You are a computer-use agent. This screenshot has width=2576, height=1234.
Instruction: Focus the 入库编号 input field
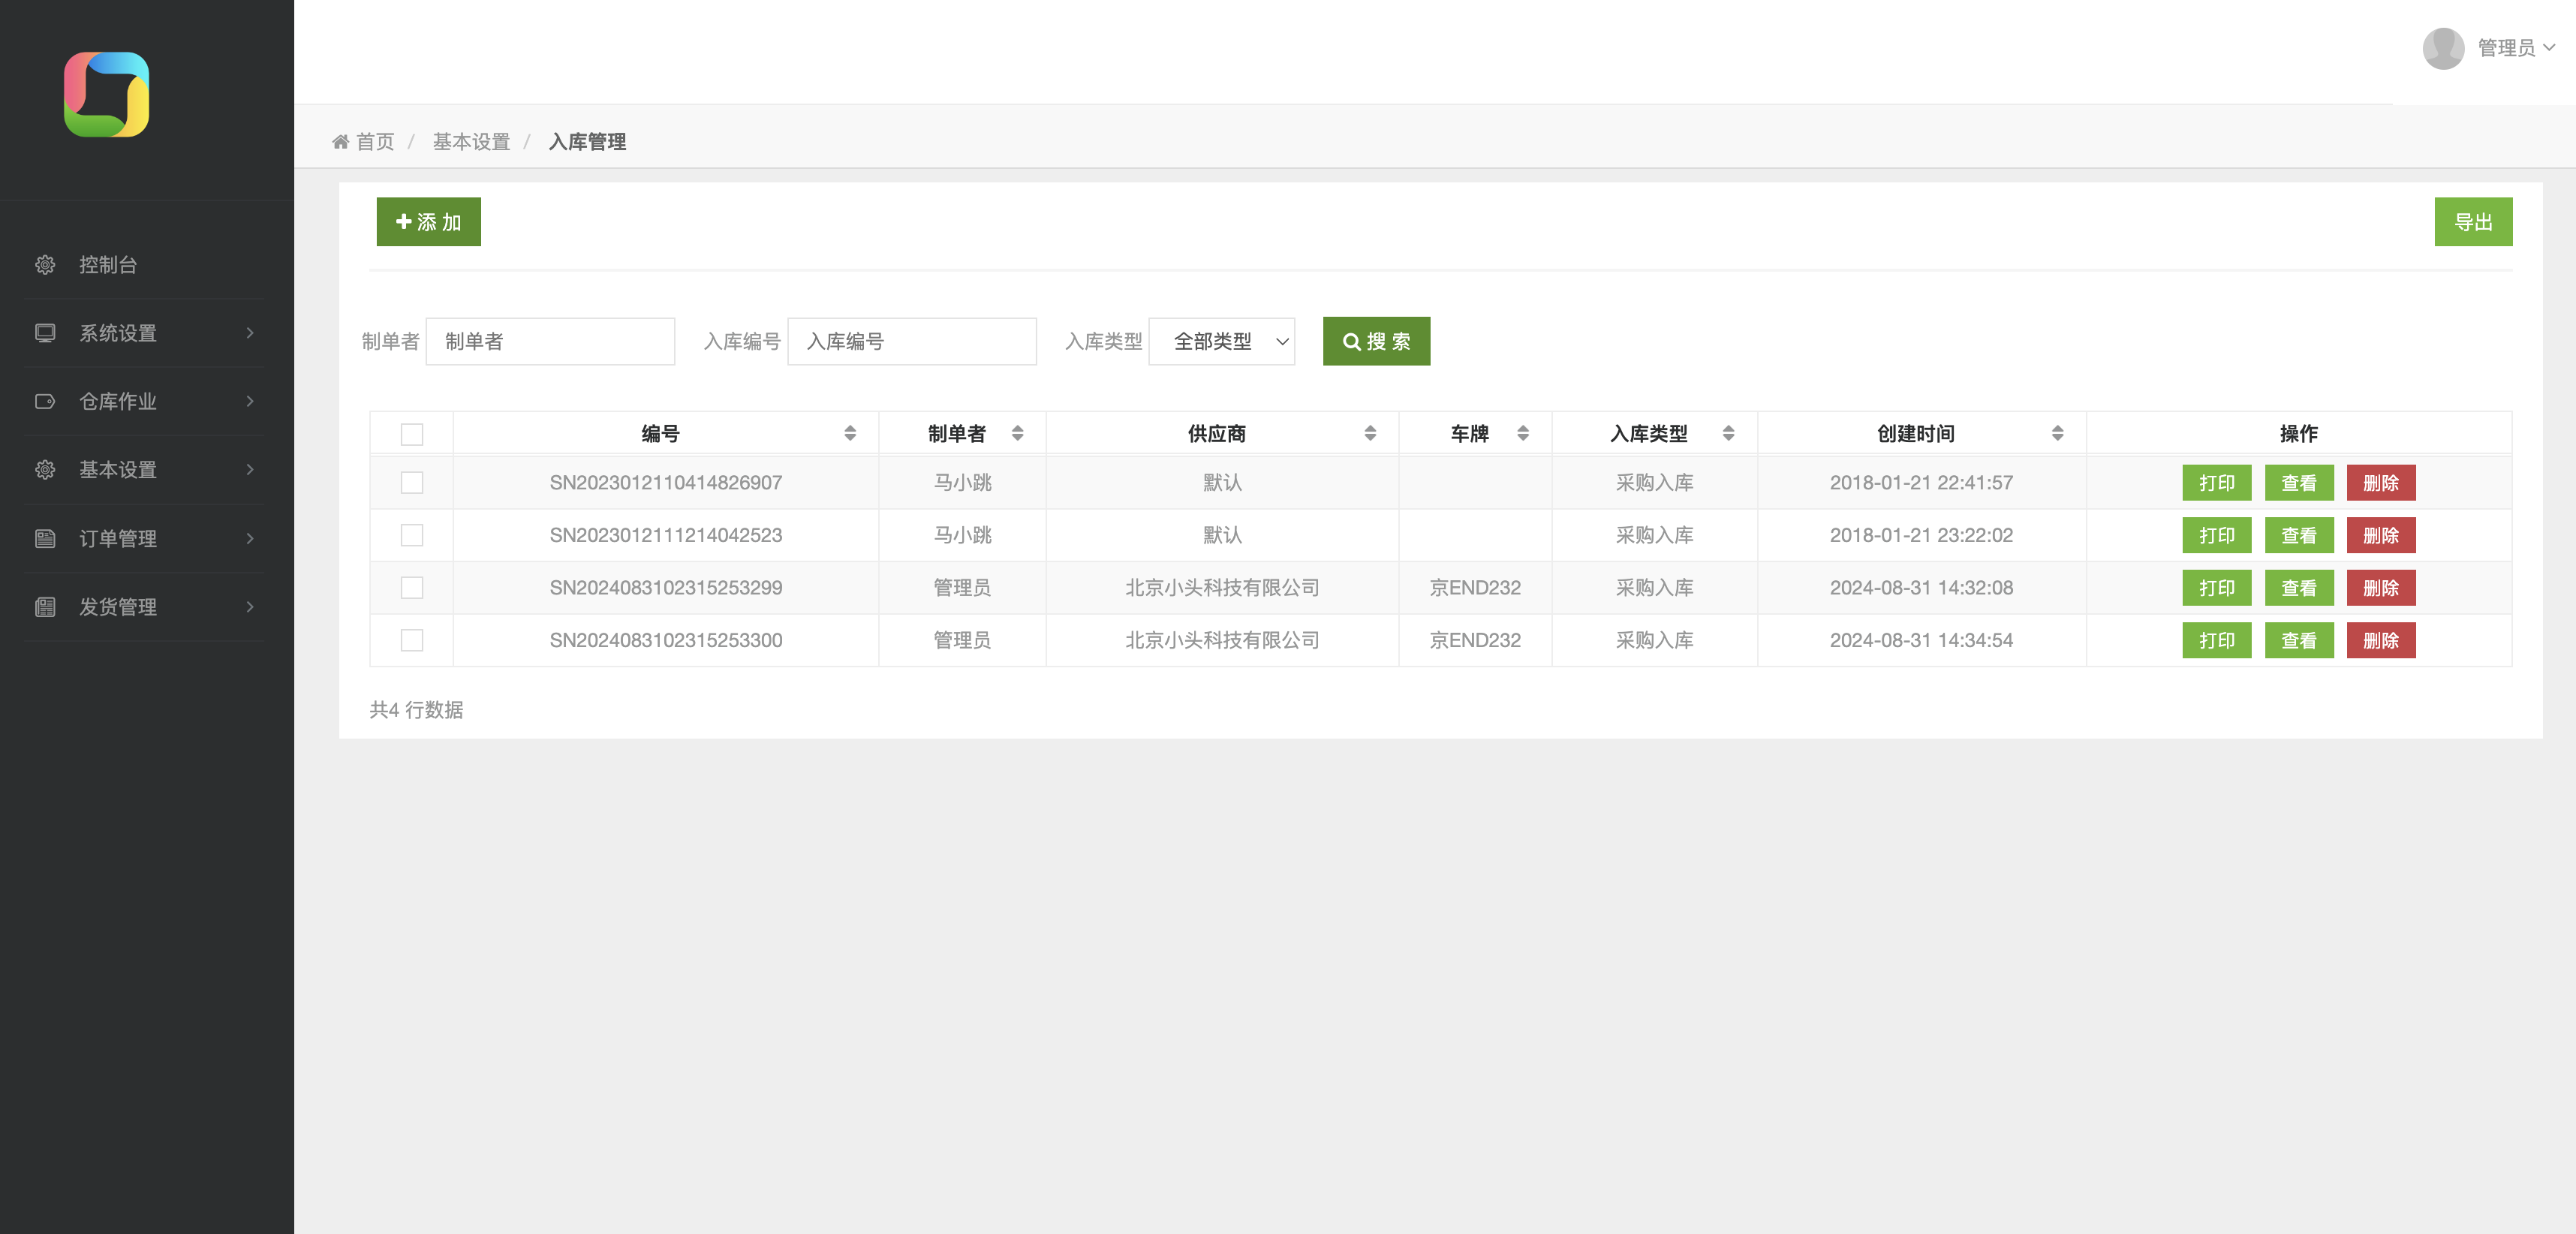click(912, 341)
